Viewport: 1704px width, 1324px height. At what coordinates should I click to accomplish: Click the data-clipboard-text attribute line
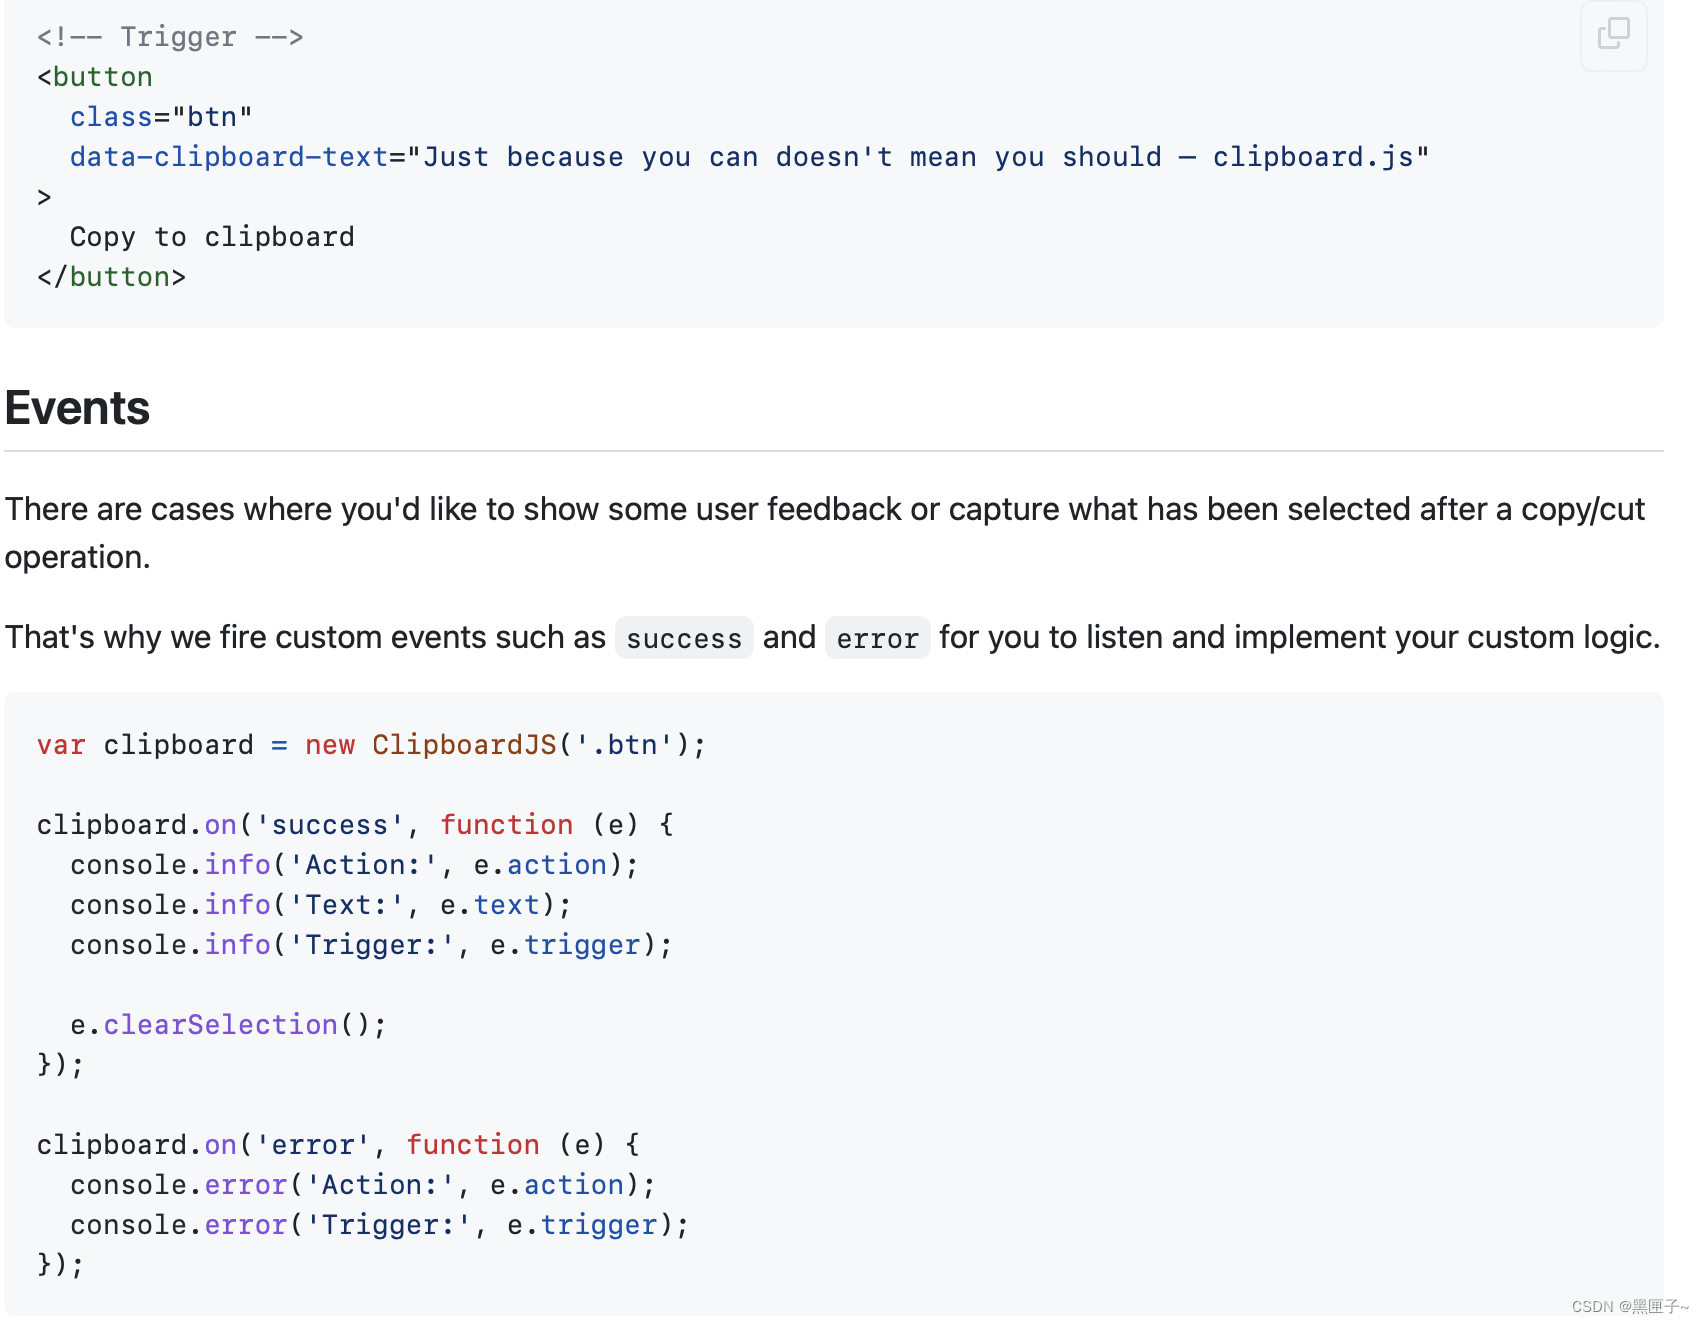[750, 157]
